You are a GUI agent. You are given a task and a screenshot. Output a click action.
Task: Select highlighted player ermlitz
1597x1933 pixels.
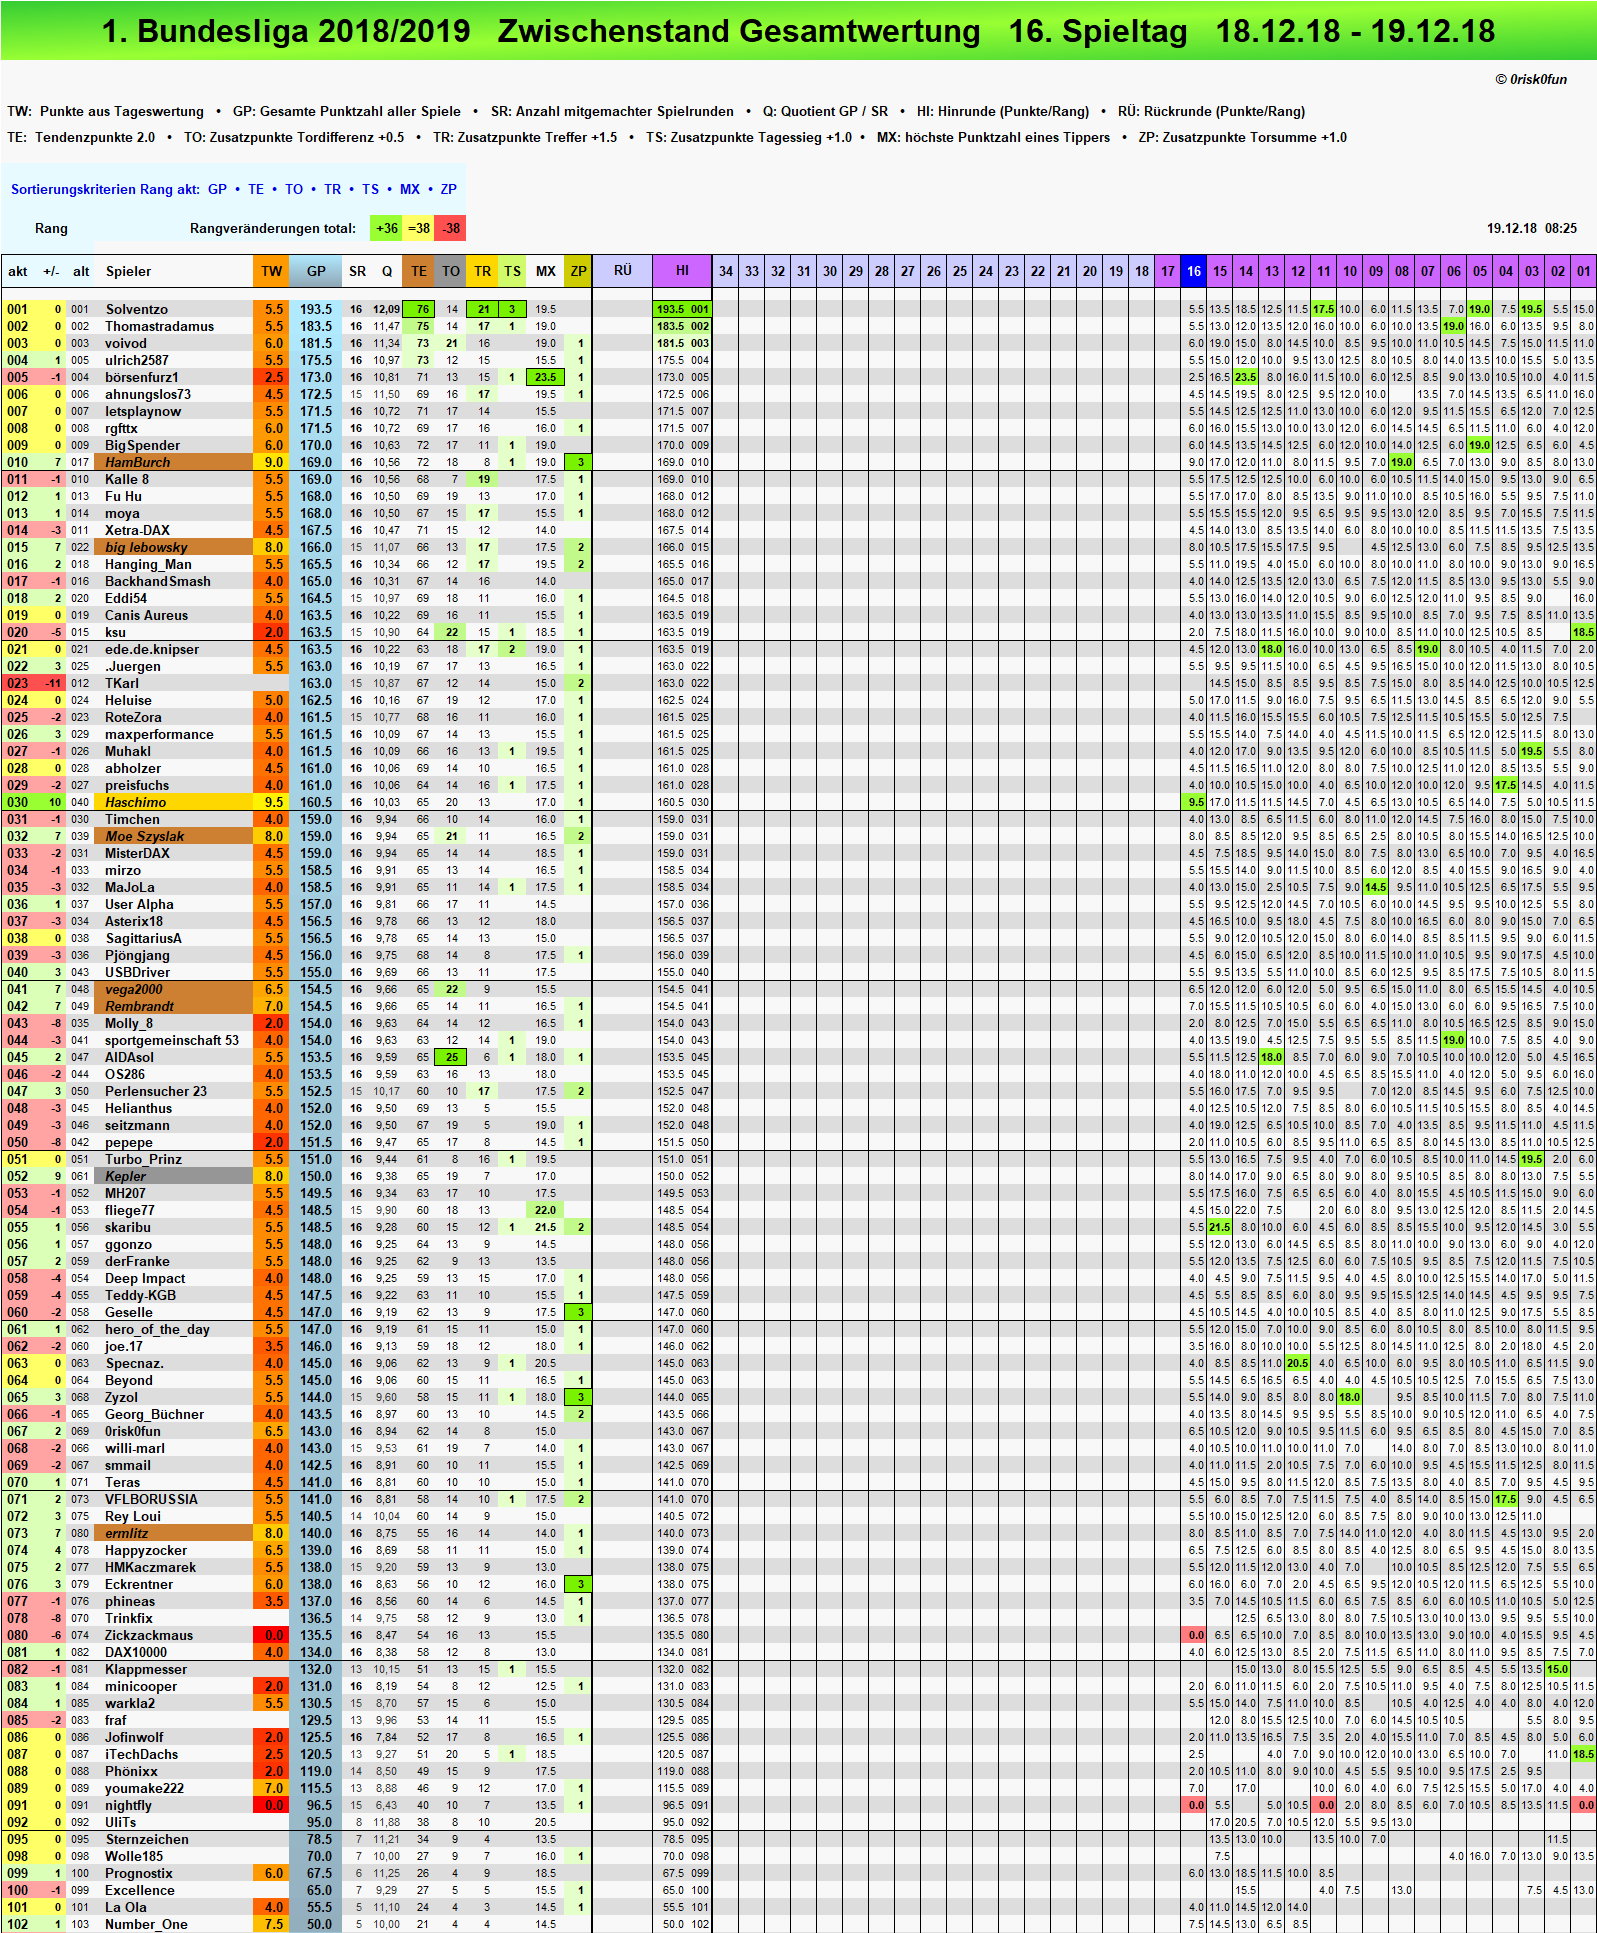click(x=127, y=1533)
